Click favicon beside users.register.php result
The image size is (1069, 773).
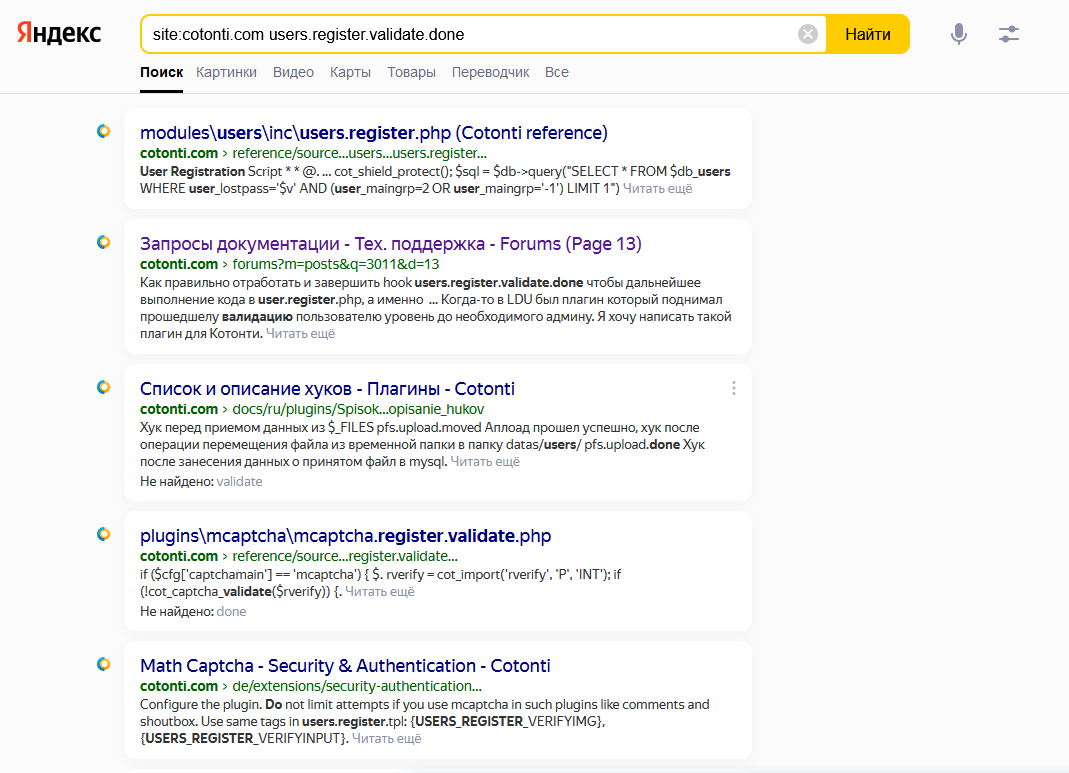104,131
